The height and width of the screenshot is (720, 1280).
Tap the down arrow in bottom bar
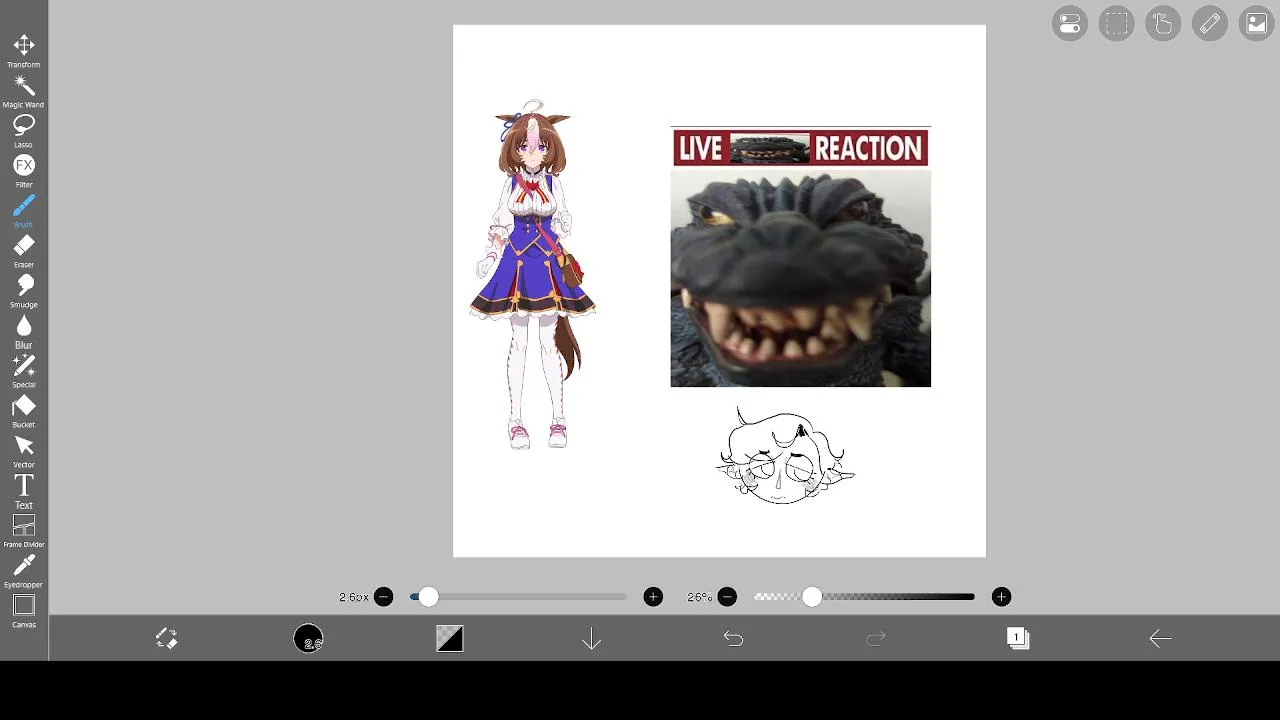(592, 638)
